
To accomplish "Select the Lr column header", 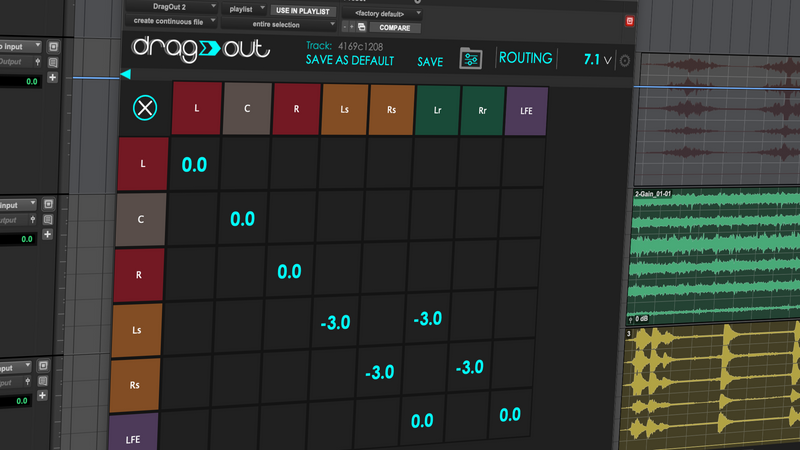I will pyautogui.click(x=437, y=111).
